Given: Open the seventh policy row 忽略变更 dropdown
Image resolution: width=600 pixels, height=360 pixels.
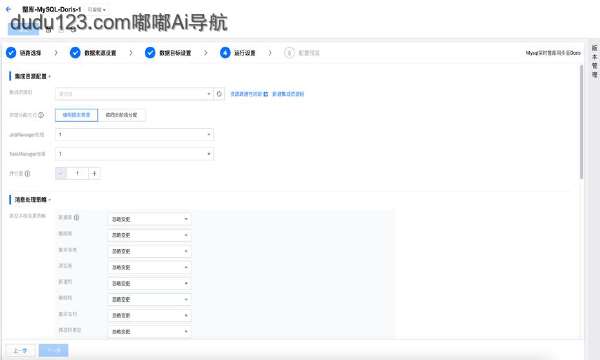Looking at the screenshot, I should pos(149,316).
